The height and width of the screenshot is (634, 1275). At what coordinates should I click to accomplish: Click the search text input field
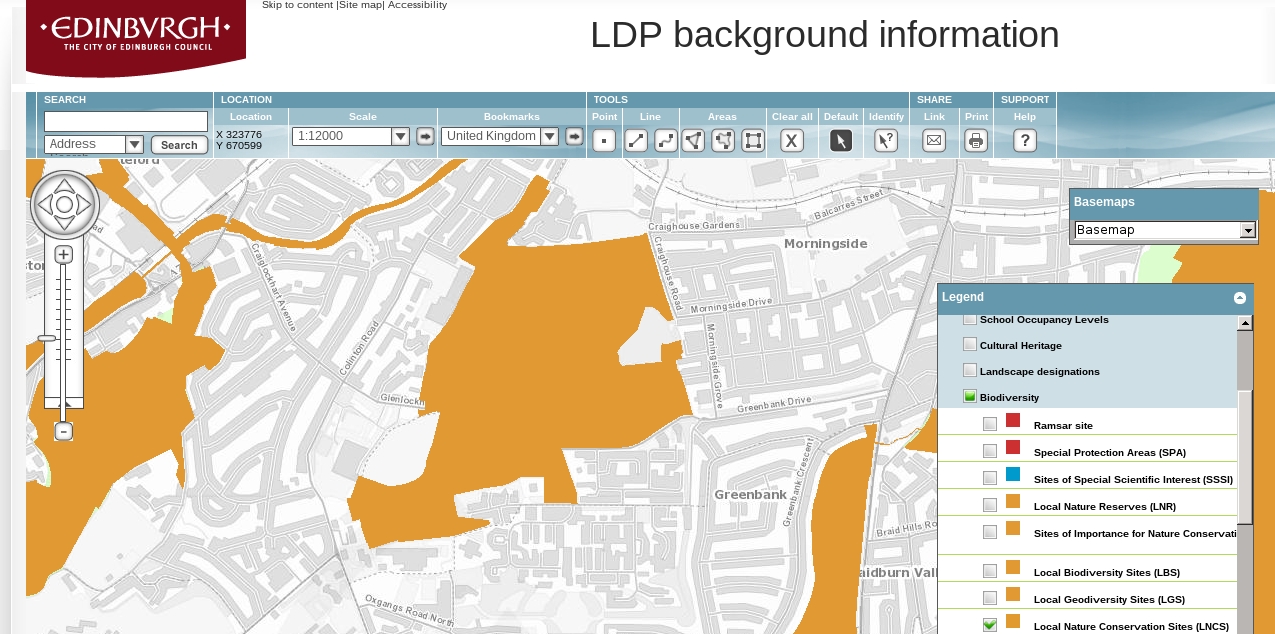126,121
